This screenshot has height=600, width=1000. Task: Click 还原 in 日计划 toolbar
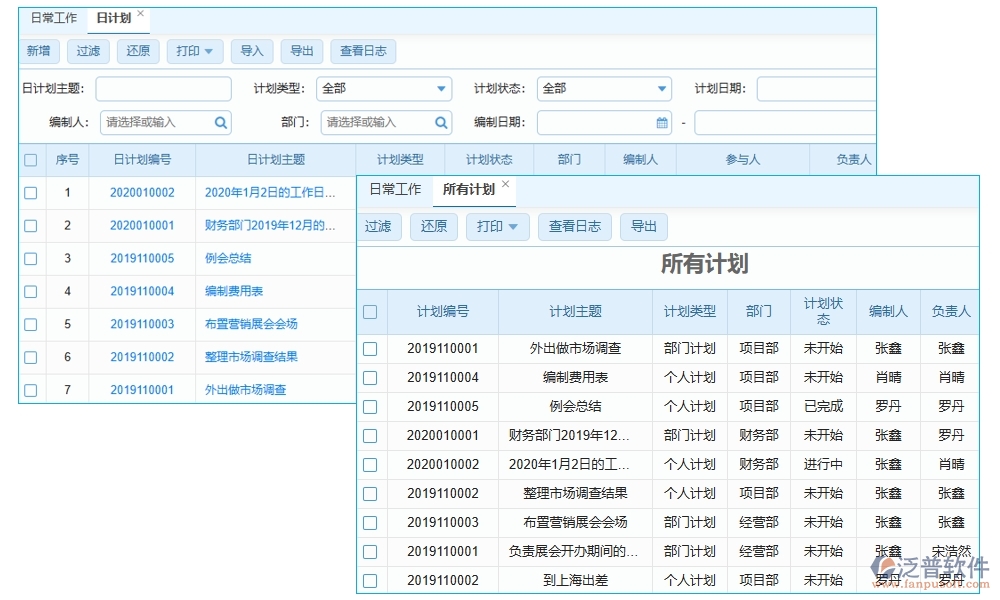point(138,51)
